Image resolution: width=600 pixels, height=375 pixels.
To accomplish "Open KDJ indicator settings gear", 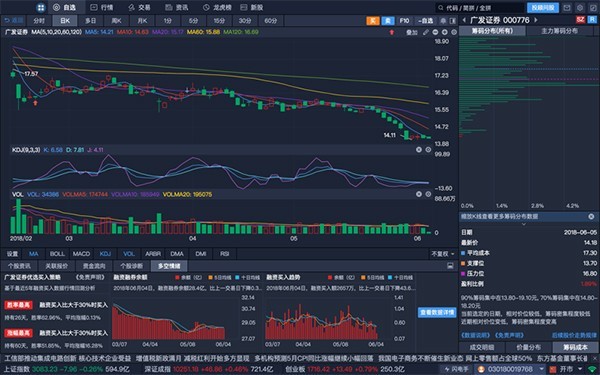I will (x=428, y=150).
